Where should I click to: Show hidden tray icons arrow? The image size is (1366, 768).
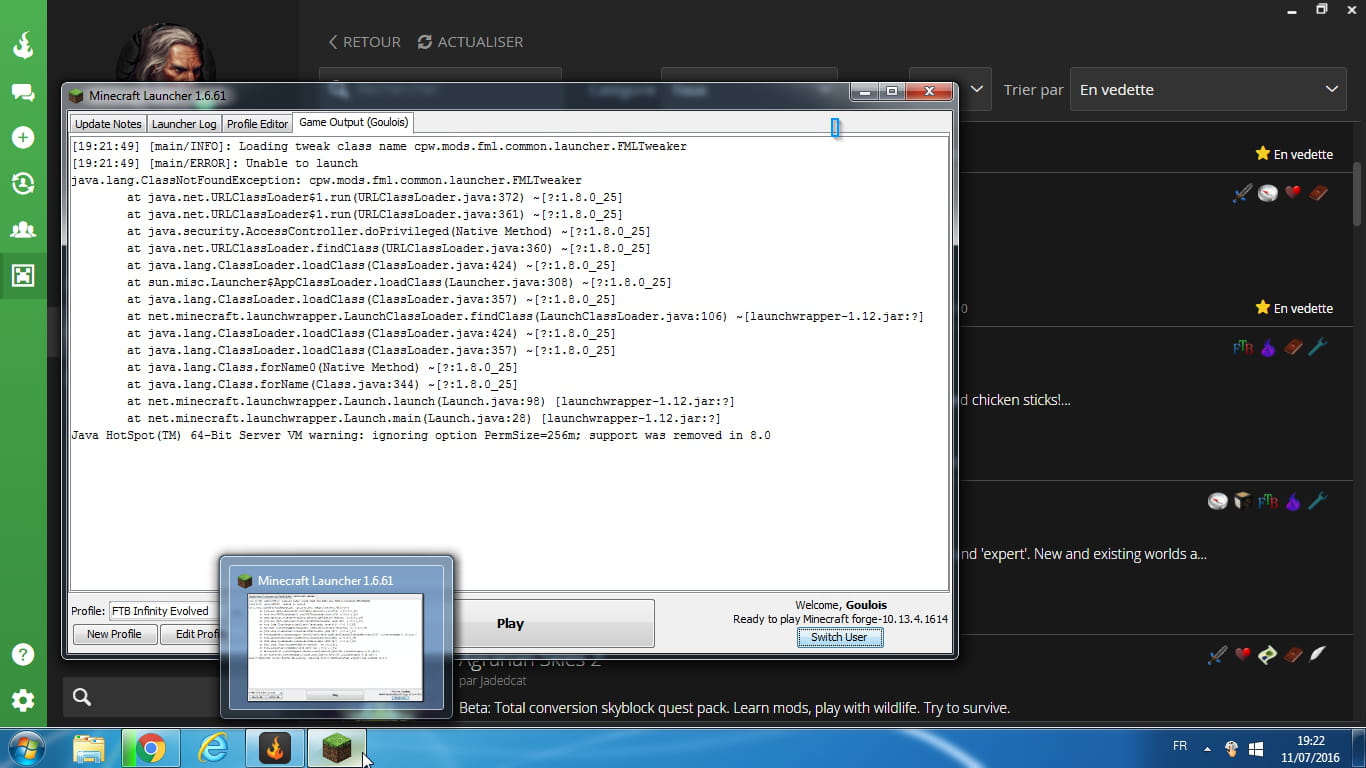click(x=1207, y=748)
